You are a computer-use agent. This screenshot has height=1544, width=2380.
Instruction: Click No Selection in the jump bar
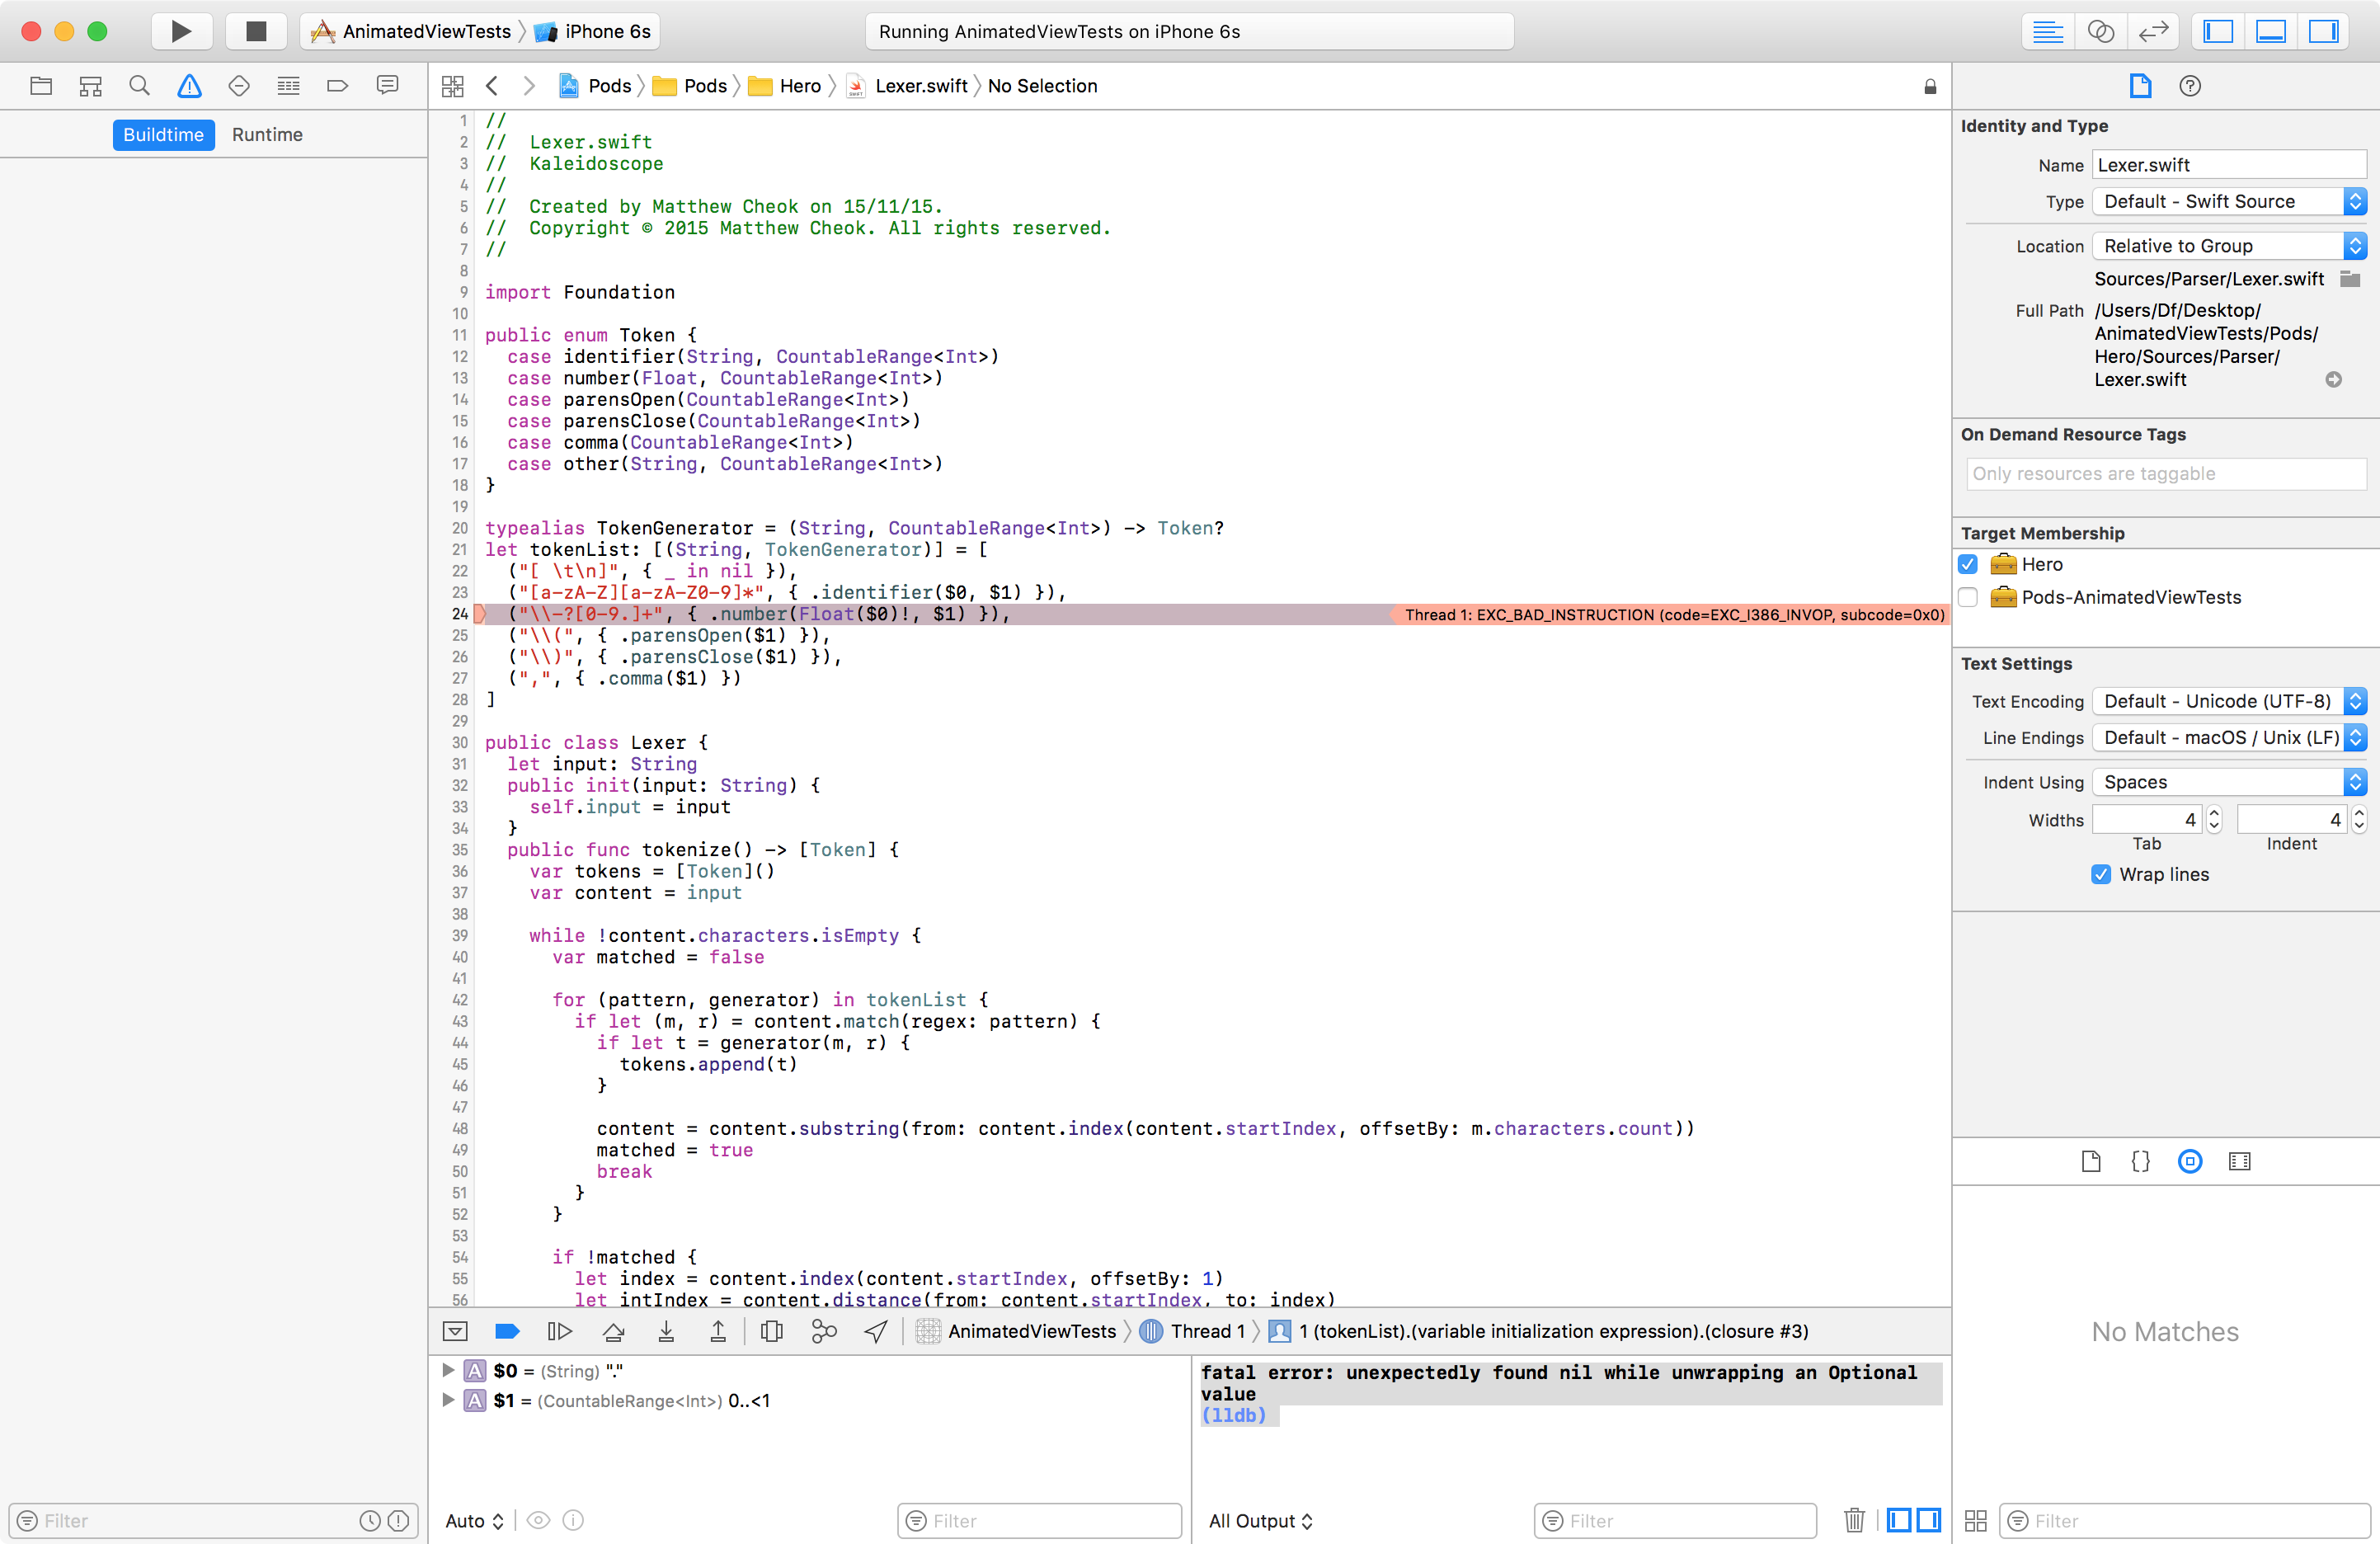tap(1042, 86)
